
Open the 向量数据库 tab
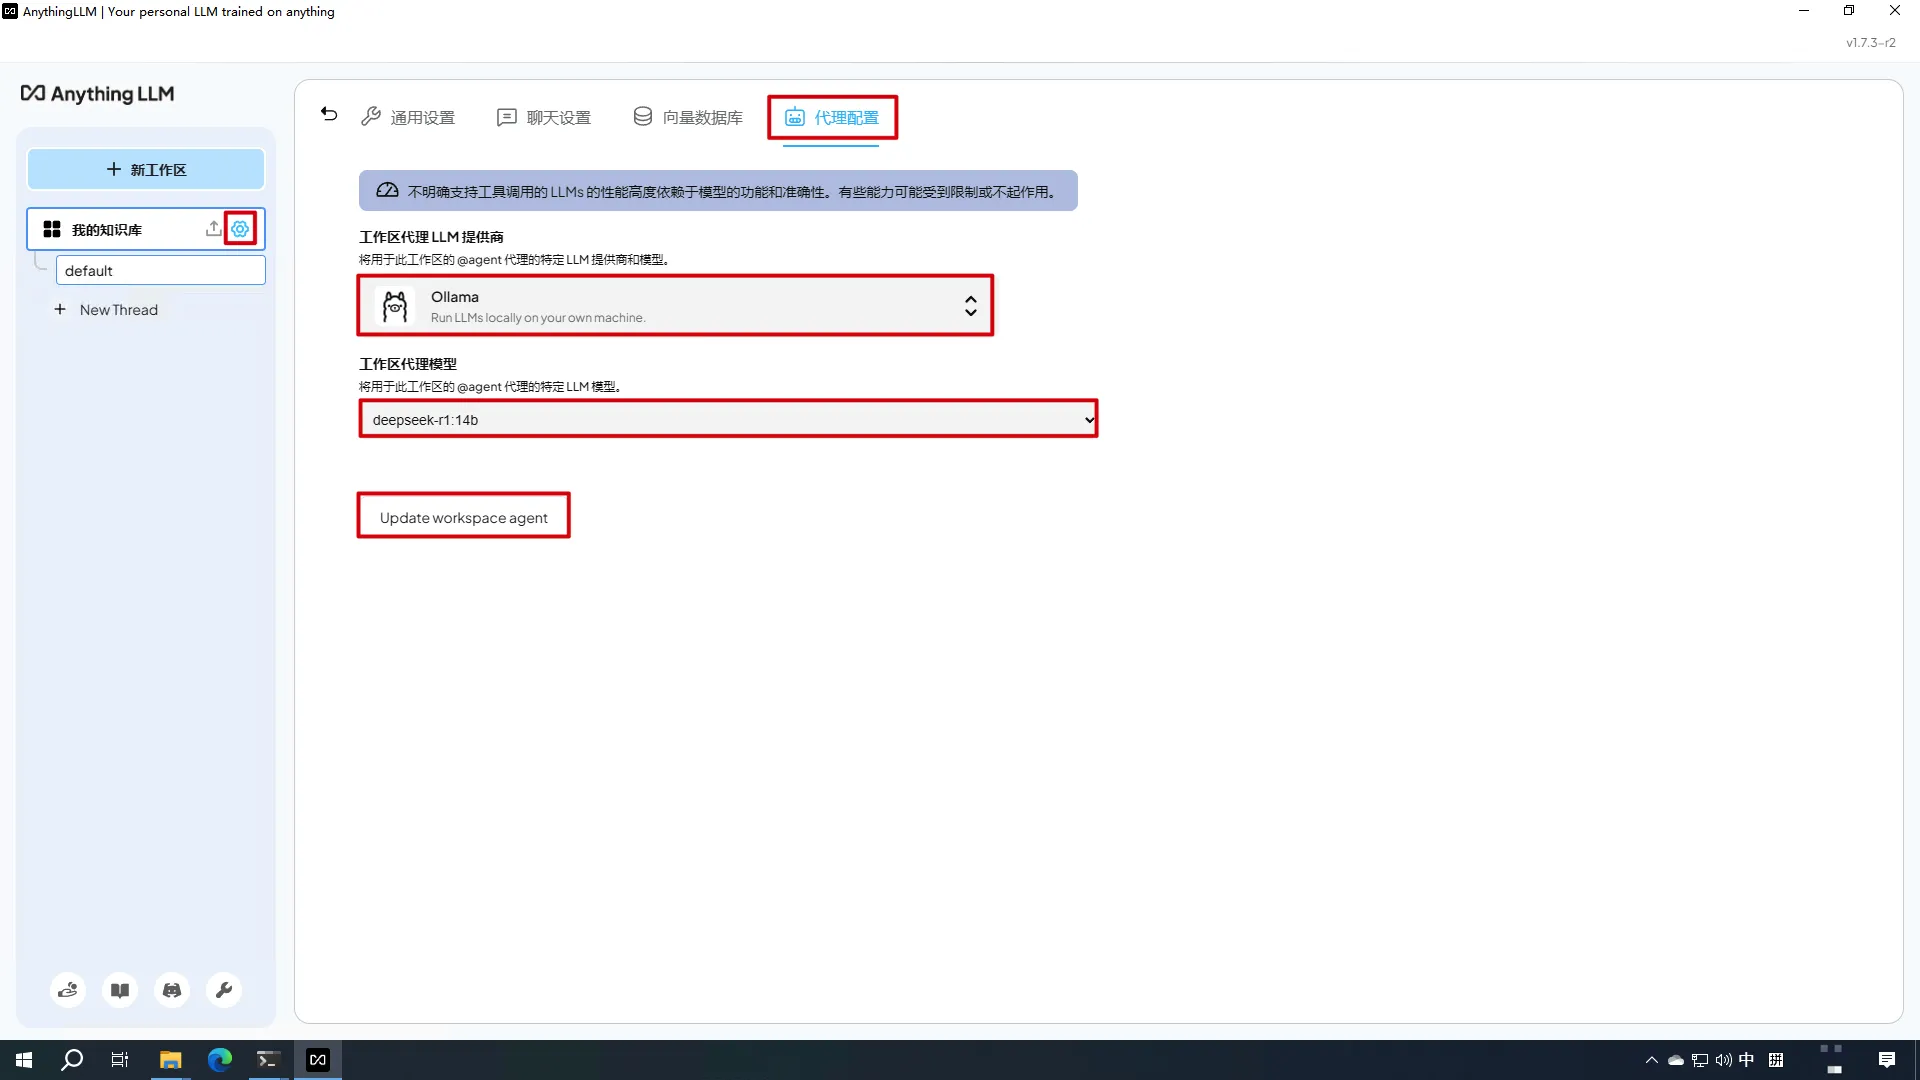pyautogui.click(x=688, y=118)
